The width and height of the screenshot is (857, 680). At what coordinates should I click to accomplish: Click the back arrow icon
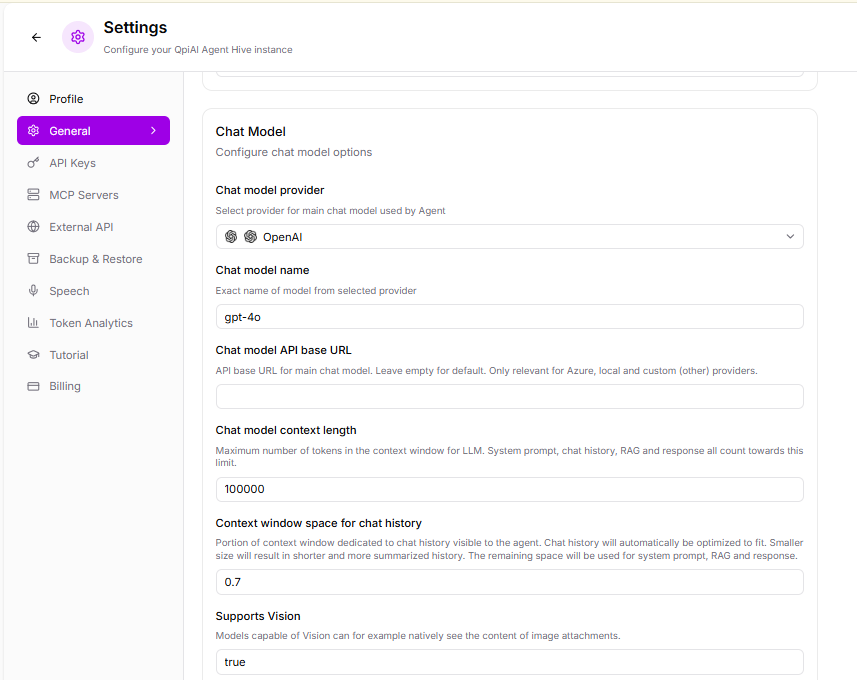click(37, 37)
